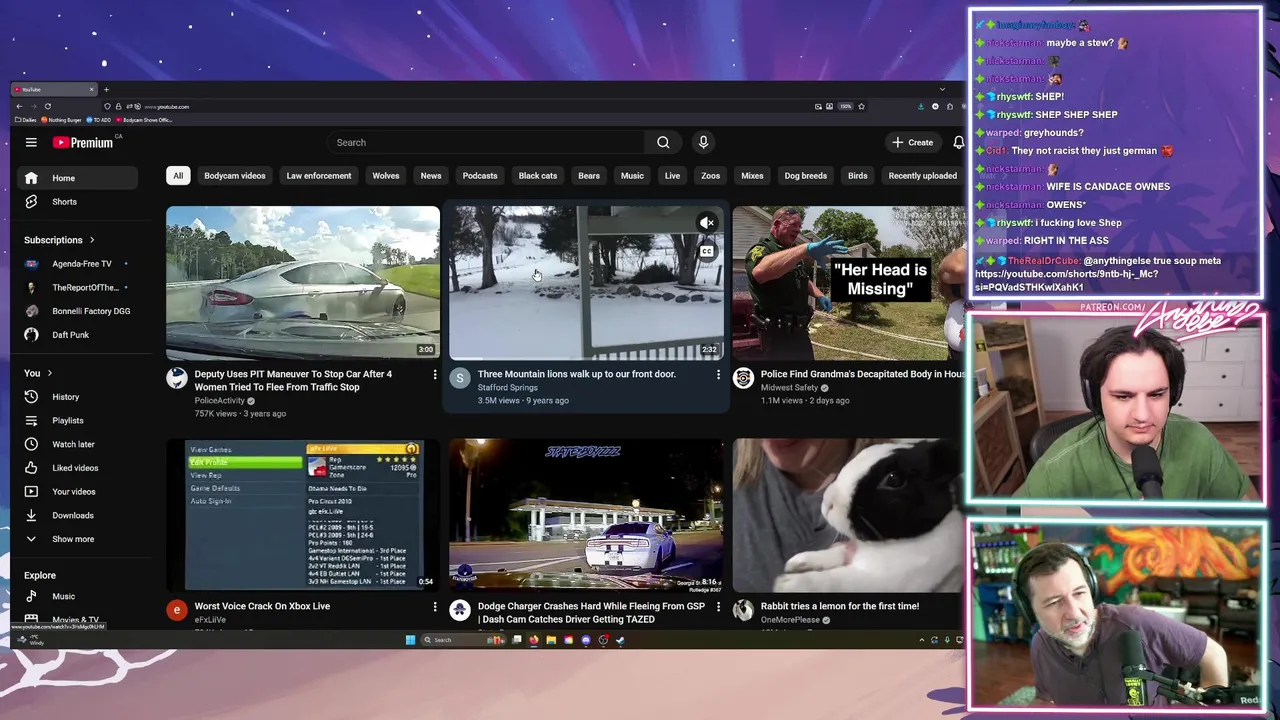Select the Recently uploaded filter chip
The width and height of the screenshot is (1280, 720).
923,176
